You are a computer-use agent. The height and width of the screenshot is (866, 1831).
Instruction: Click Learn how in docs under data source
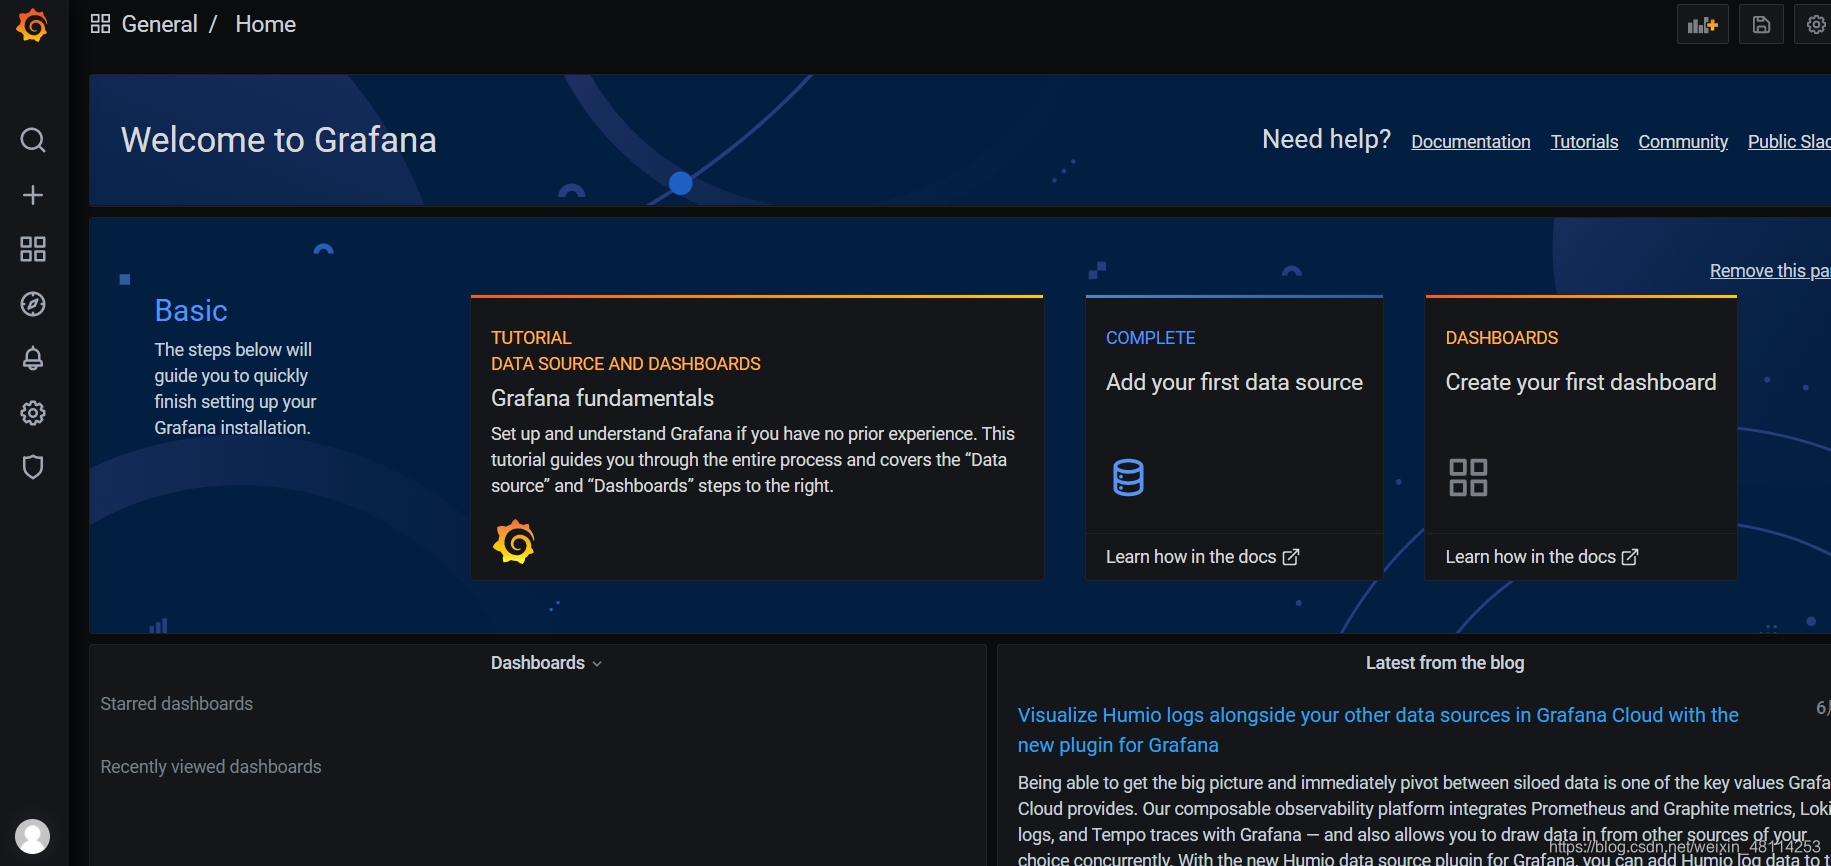[x=1202, y=557]
